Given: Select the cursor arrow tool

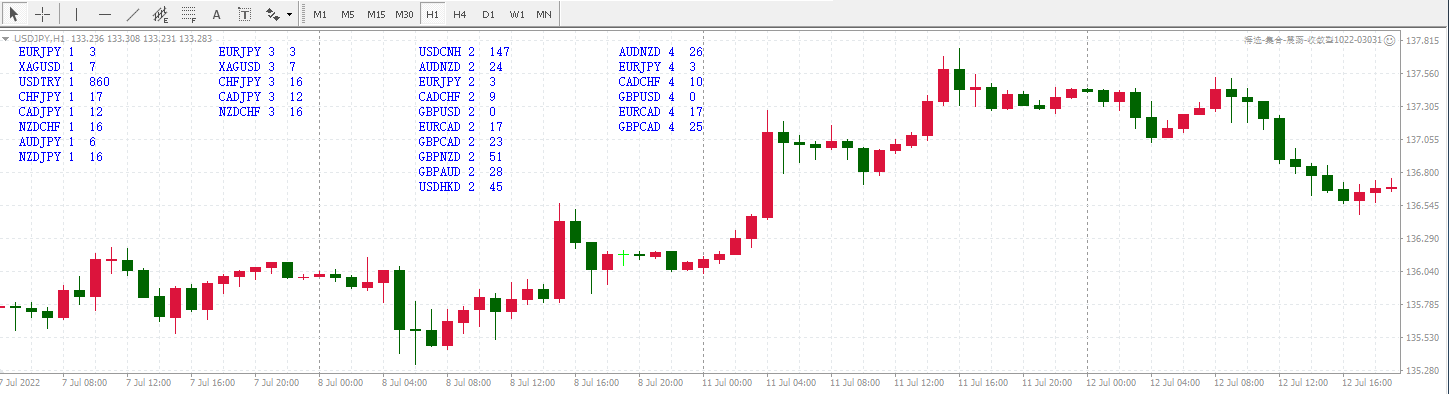Looking at the screenshot, I should [14, 14].
